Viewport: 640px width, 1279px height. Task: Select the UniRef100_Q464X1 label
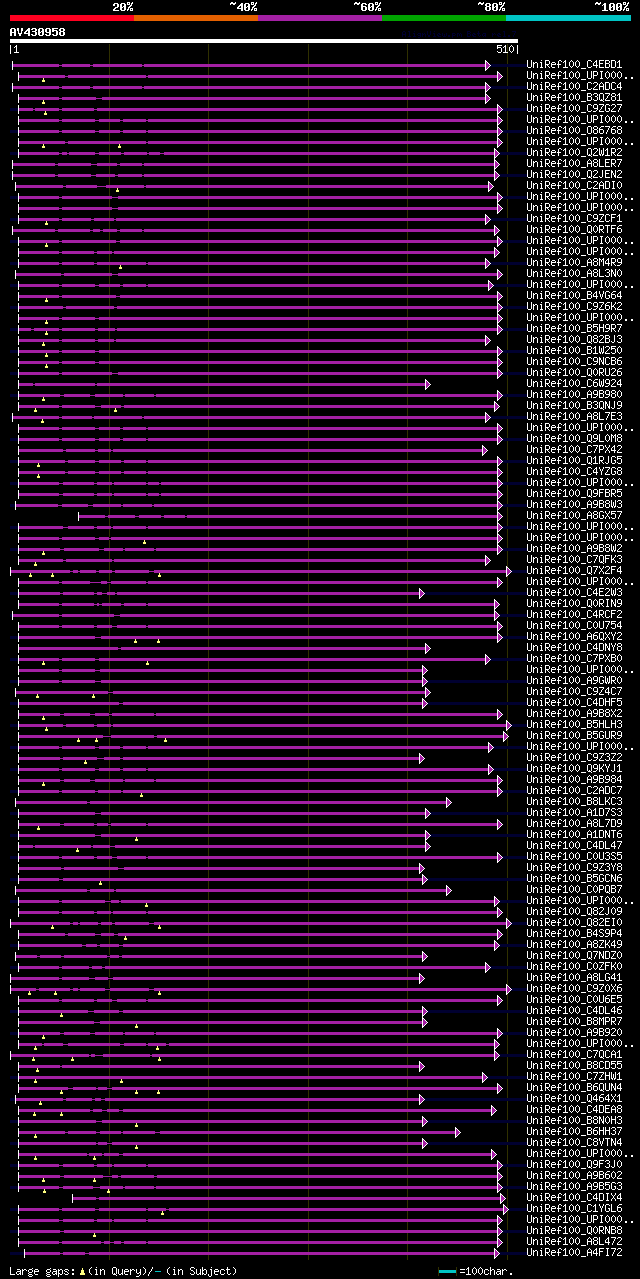coord(574,1099)
